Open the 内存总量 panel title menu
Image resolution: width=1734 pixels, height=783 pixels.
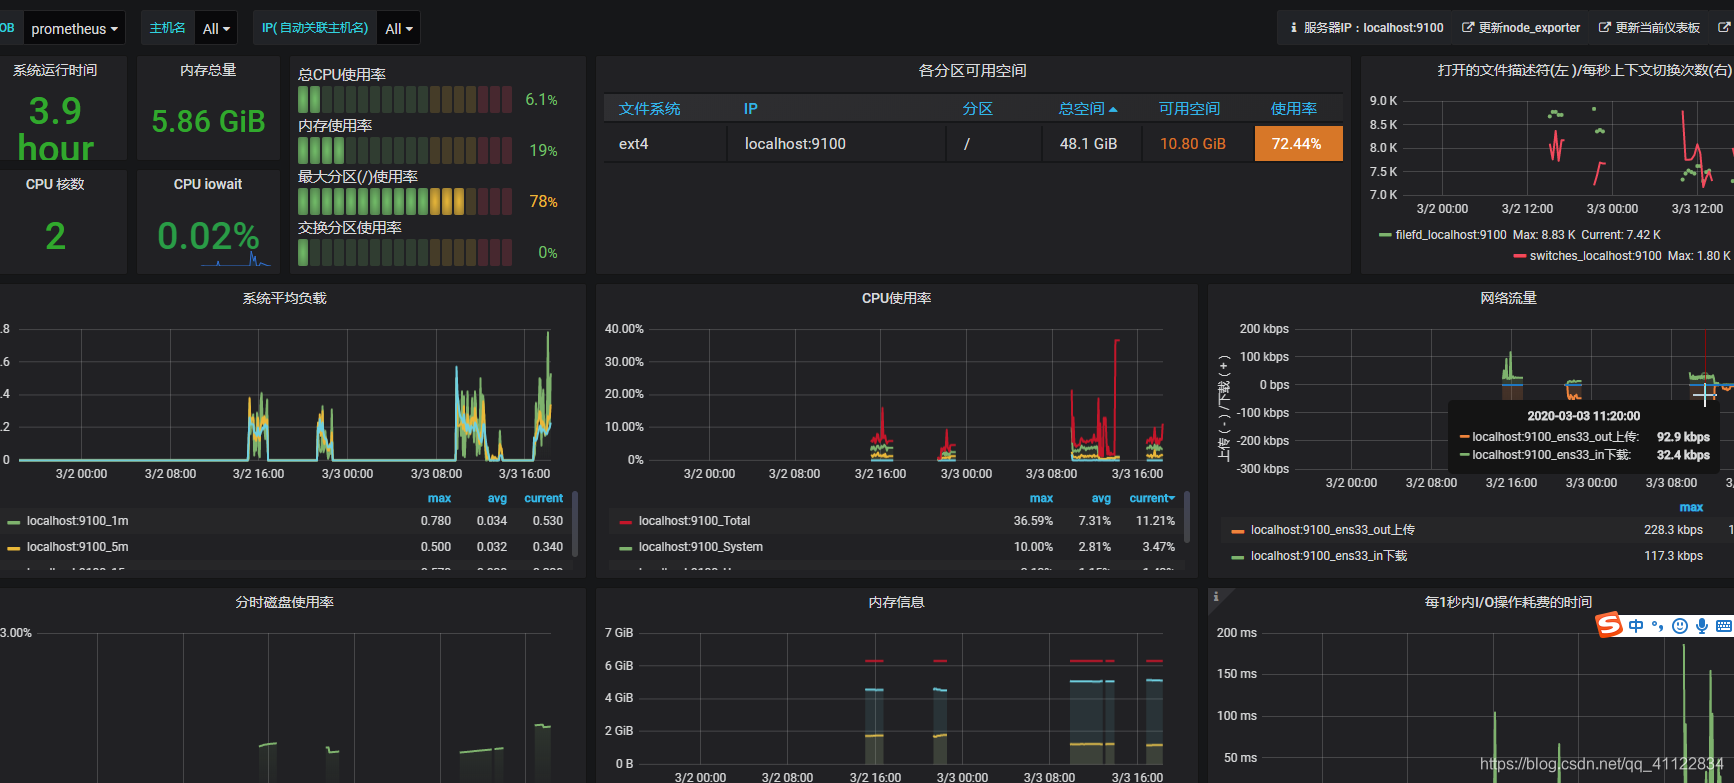tap(208, 70)
